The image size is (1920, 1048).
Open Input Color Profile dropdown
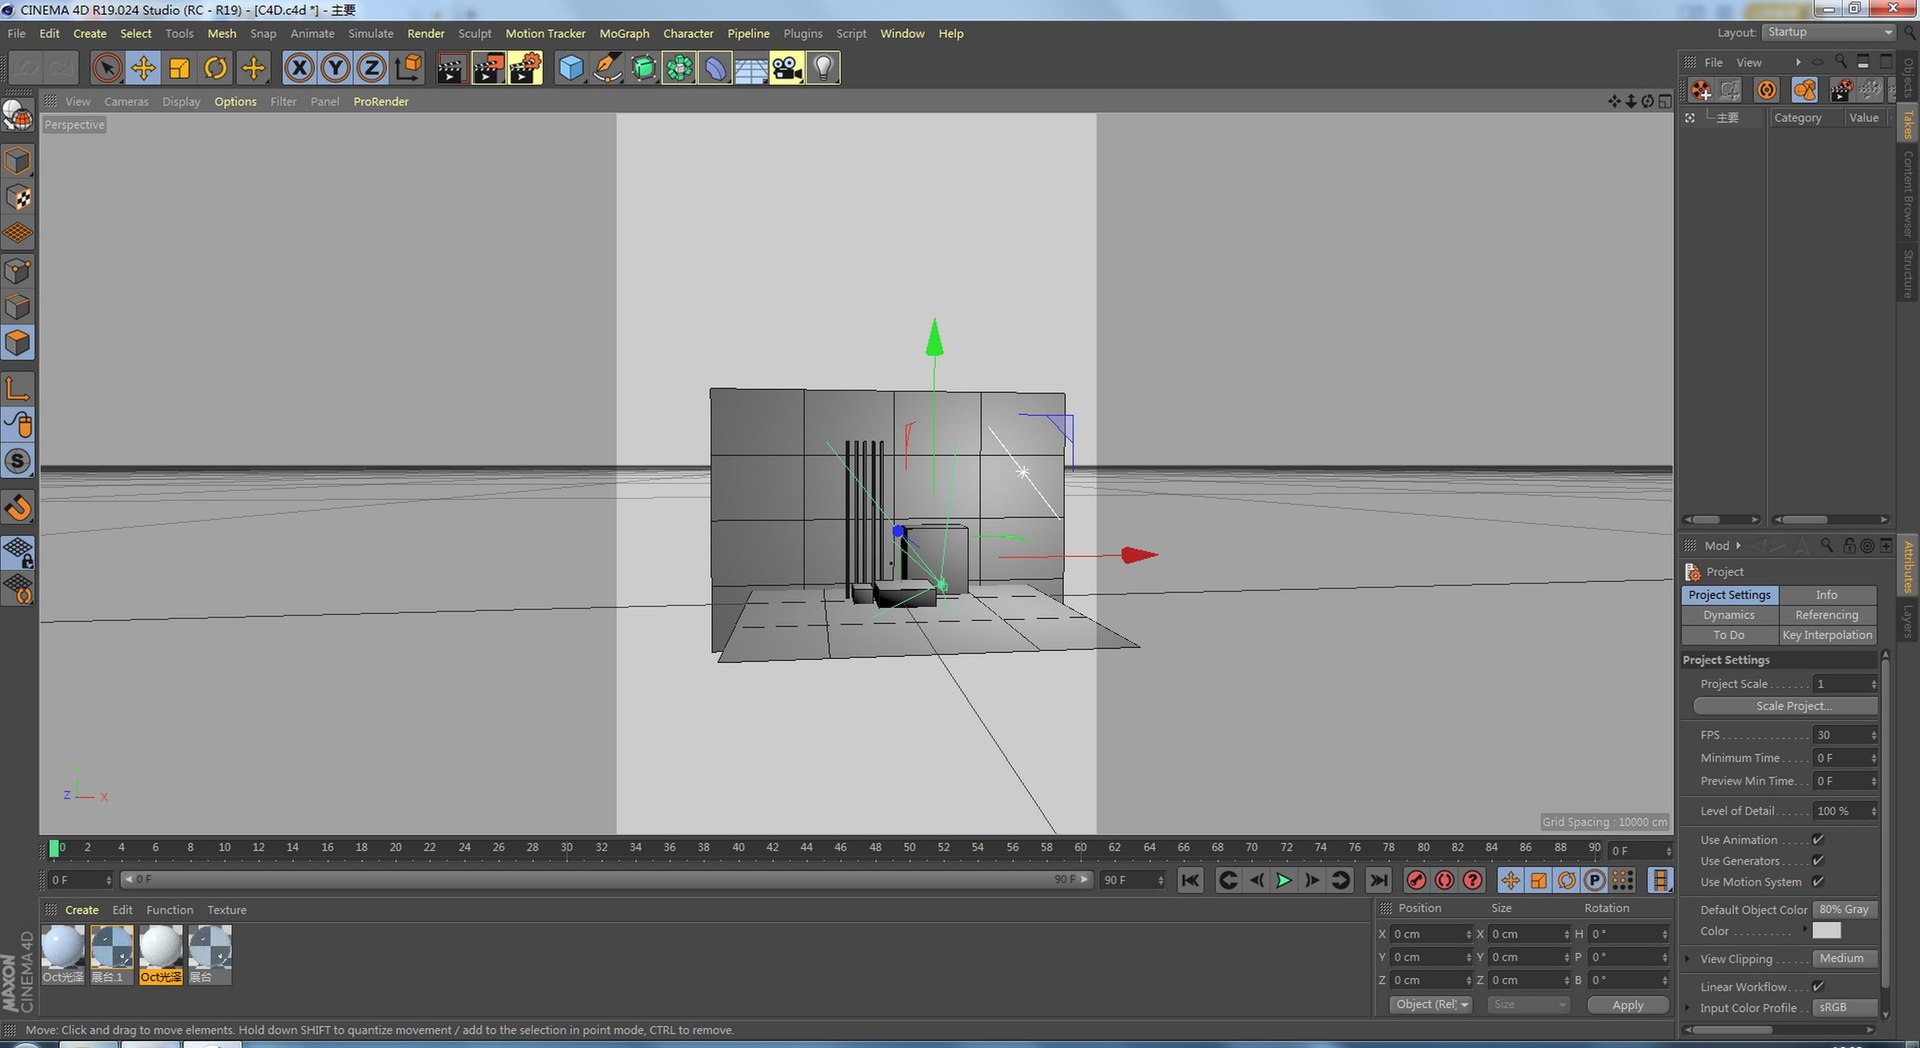(x=1846, y=1008)
